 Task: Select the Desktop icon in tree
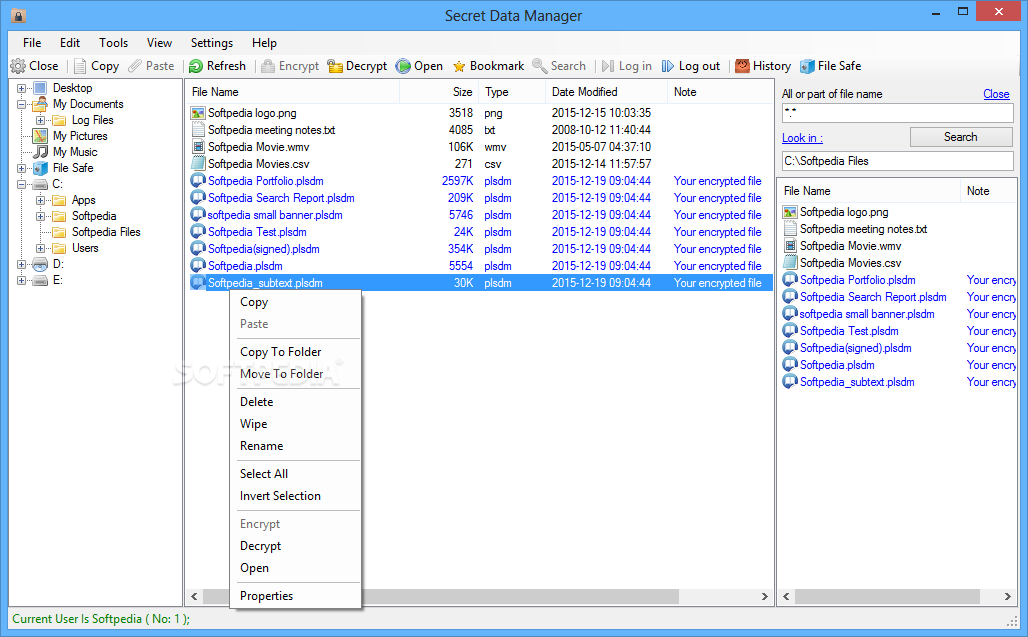click(41, 88)
